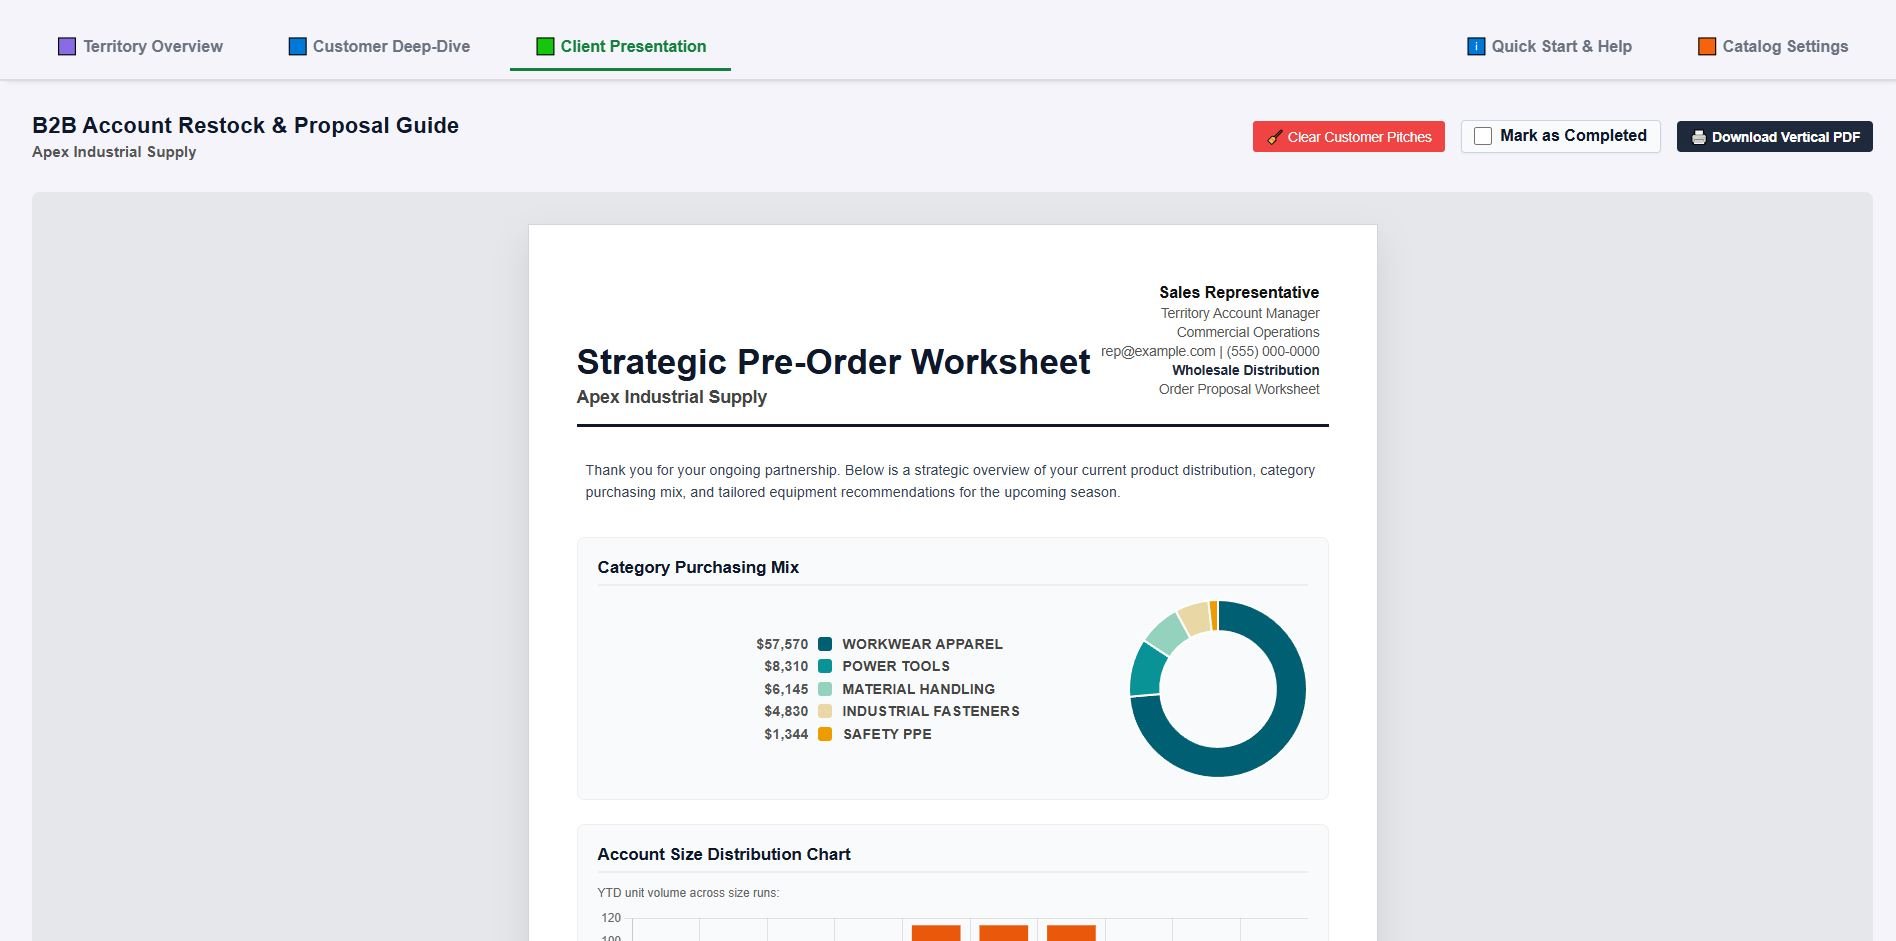Screen dimensions: 1896x941
Task: Open the Territory Overview tab
Action: point(140,46)
